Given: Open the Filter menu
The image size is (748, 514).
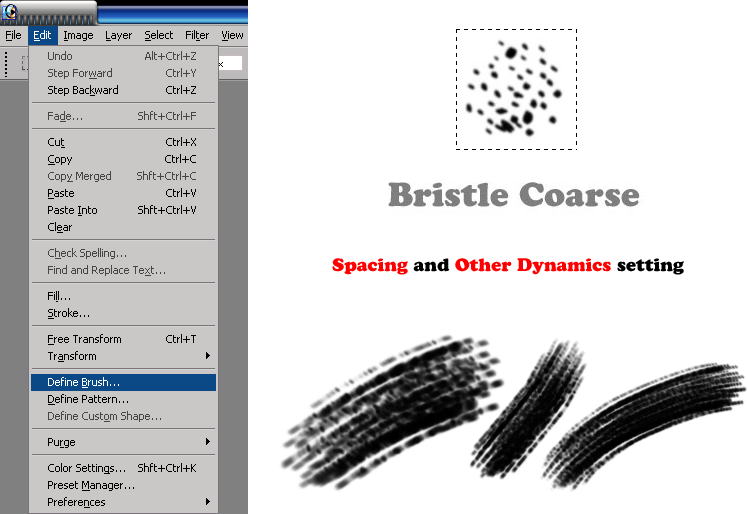Looking at the screenshot, I should tap(197, 35).
